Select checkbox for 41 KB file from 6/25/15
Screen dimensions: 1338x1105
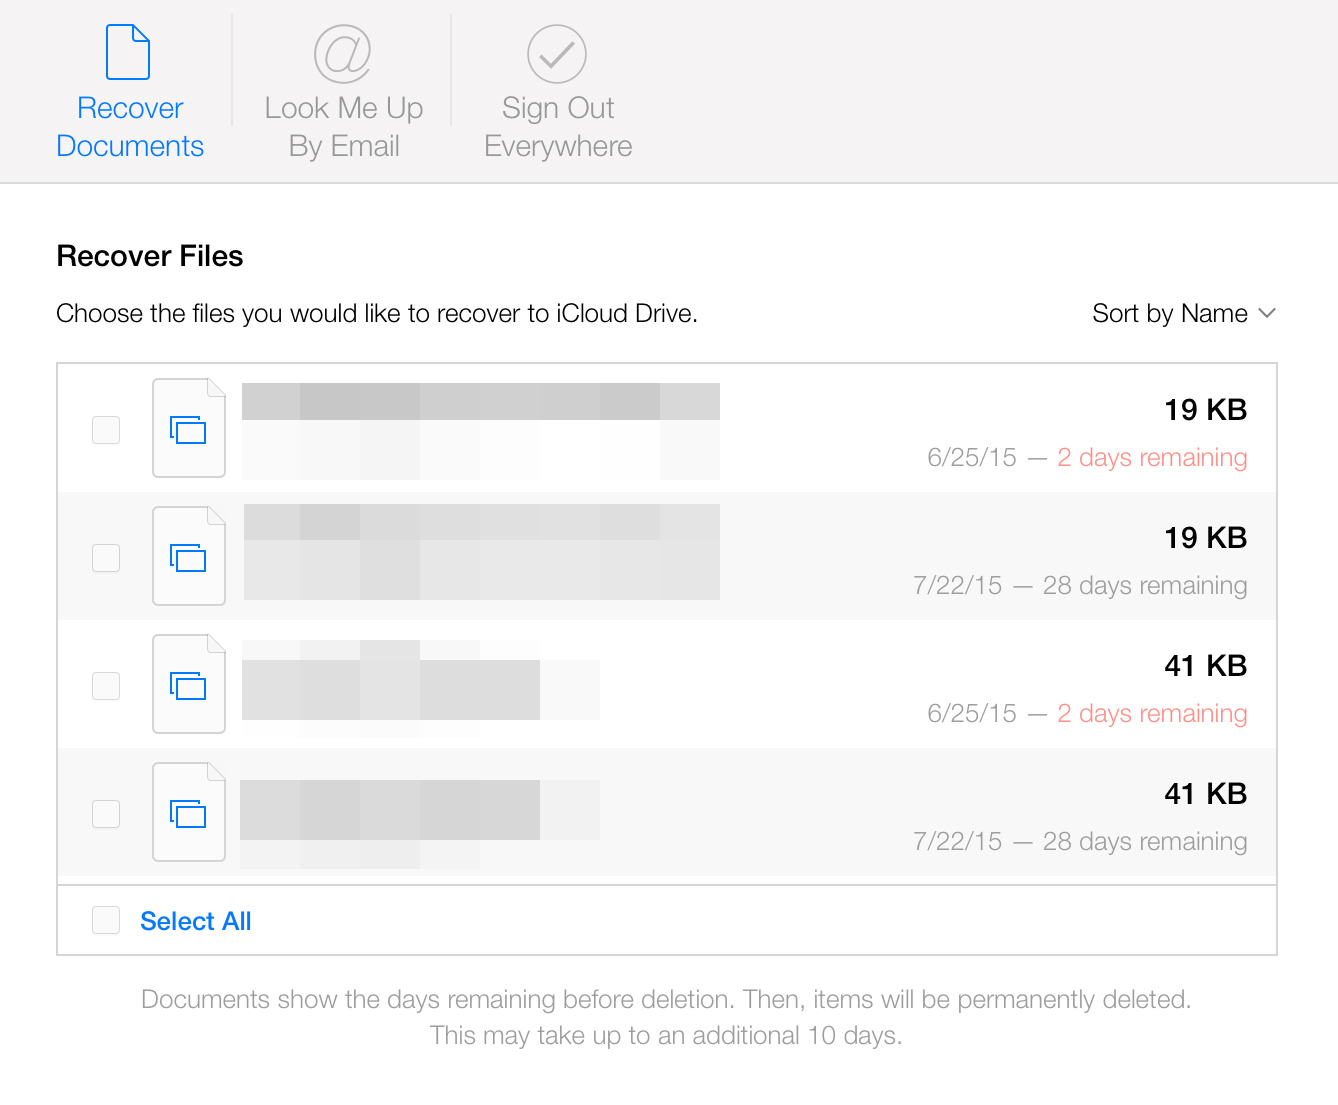[106, 686]
